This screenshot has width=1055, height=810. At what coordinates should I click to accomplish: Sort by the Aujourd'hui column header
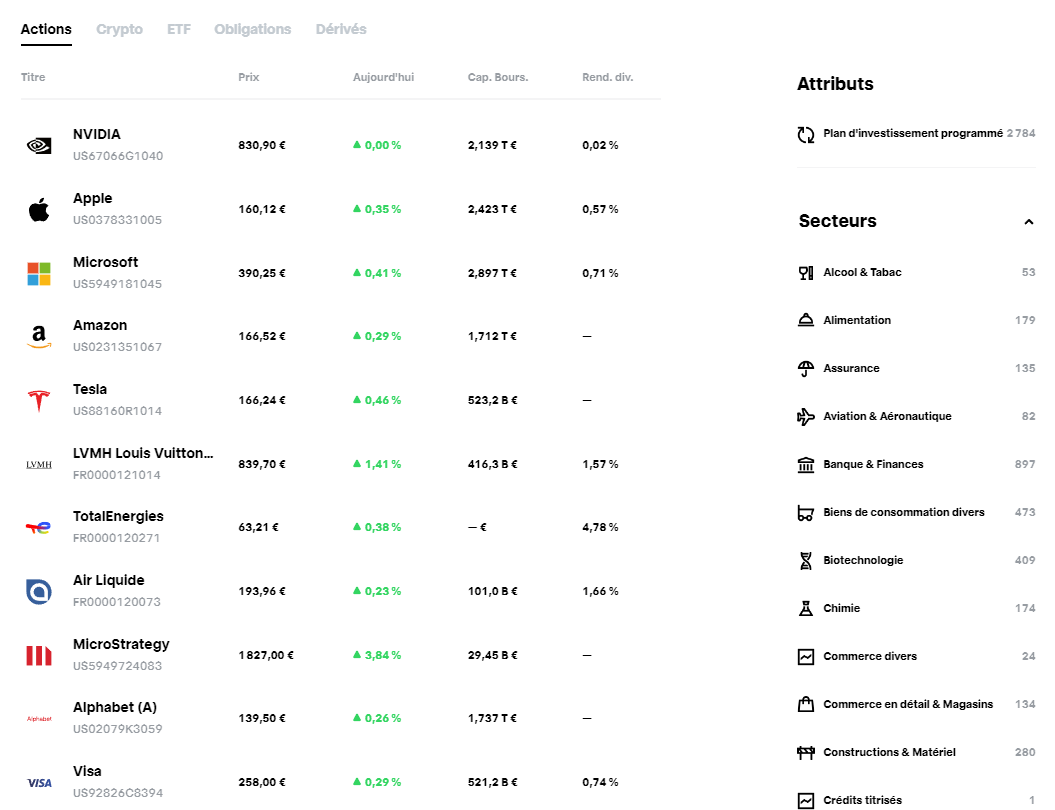click(384, 77)
